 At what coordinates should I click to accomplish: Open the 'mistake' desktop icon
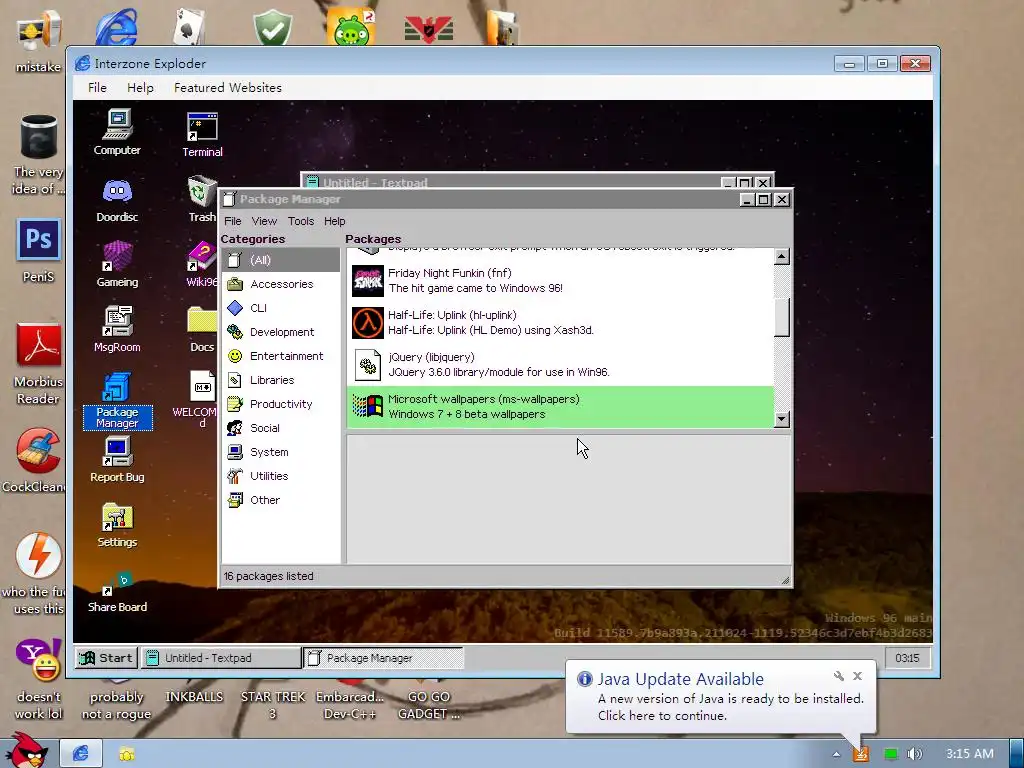[x=39, y=40]
